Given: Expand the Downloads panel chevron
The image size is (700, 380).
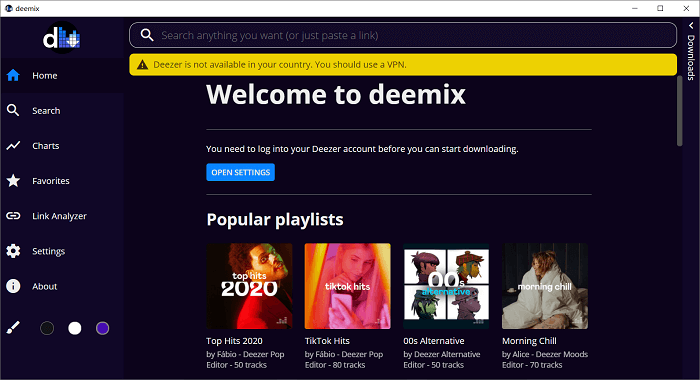Looking at the screenshot, I should click(x=691, y=26).
